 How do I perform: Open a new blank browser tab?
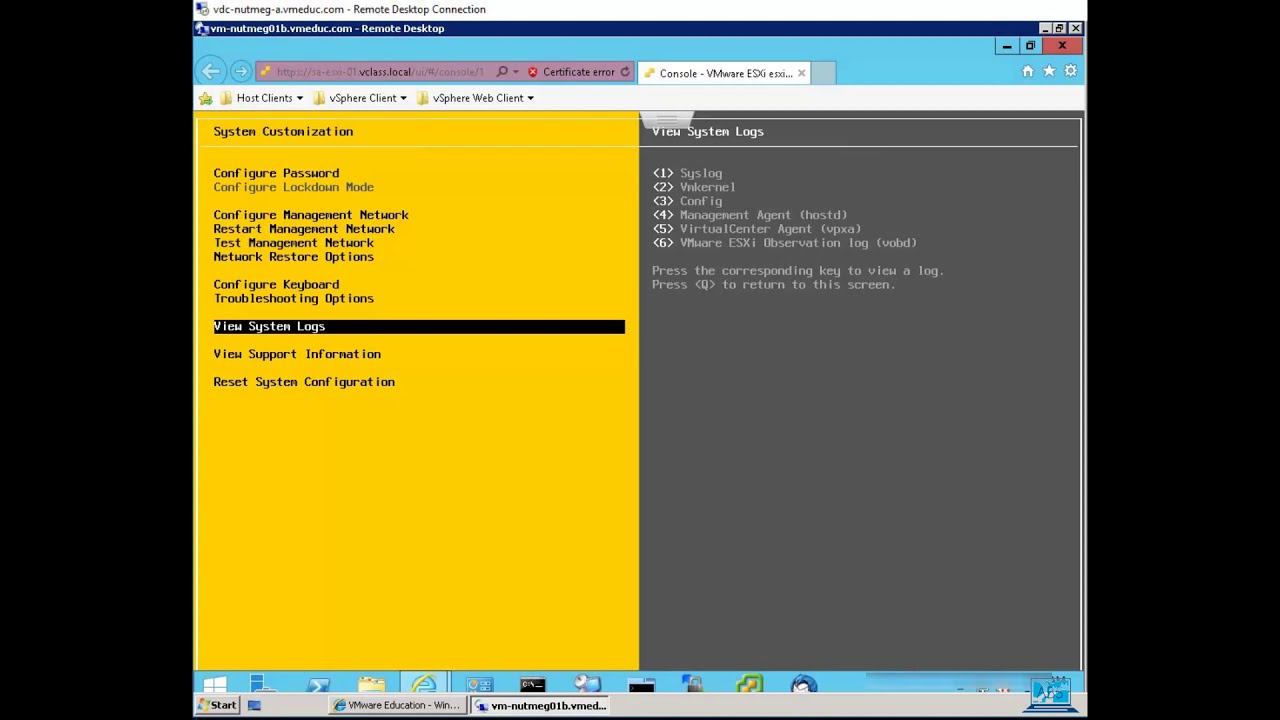pyautogui.click(x=823, y=73)
